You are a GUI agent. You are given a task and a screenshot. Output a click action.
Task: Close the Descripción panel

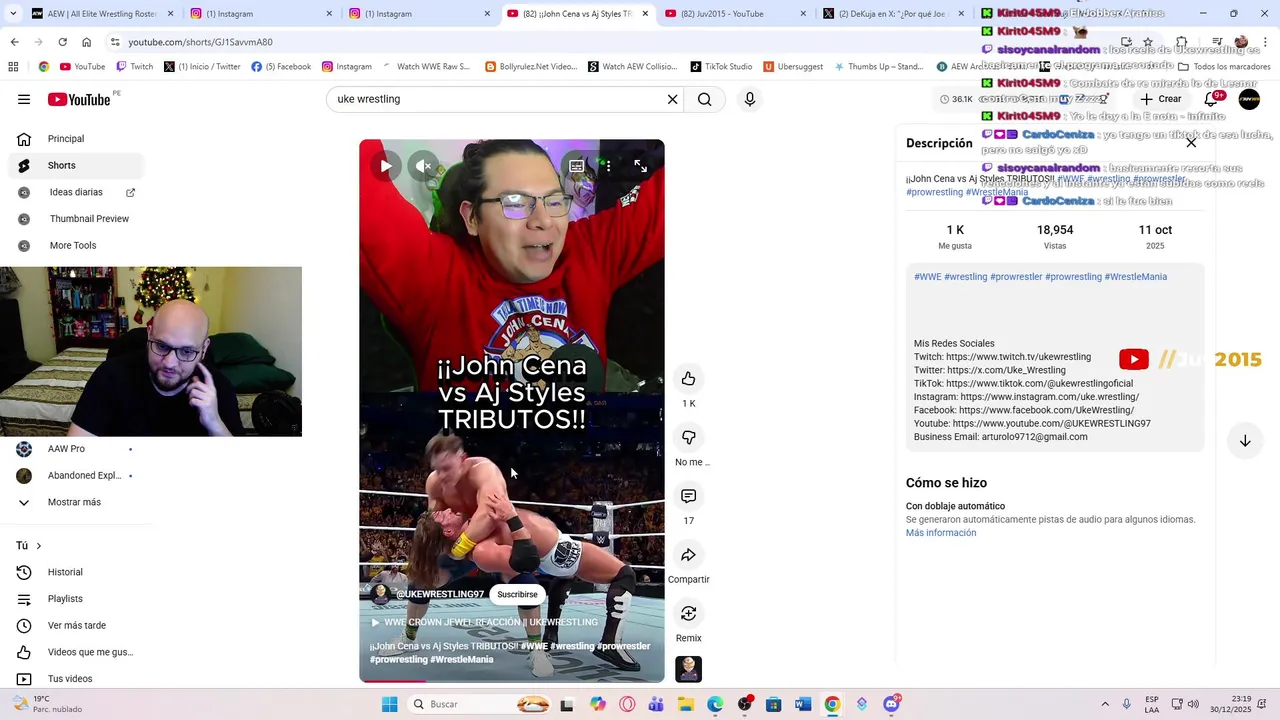coord(1191,143)
